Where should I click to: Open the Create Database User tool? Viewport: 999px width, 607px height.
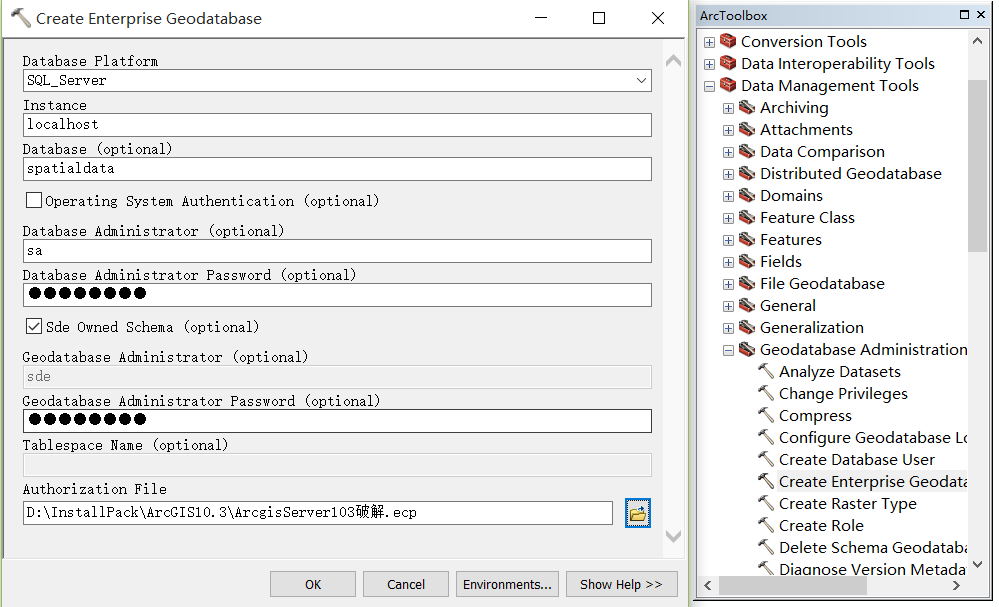coord(856,460)
